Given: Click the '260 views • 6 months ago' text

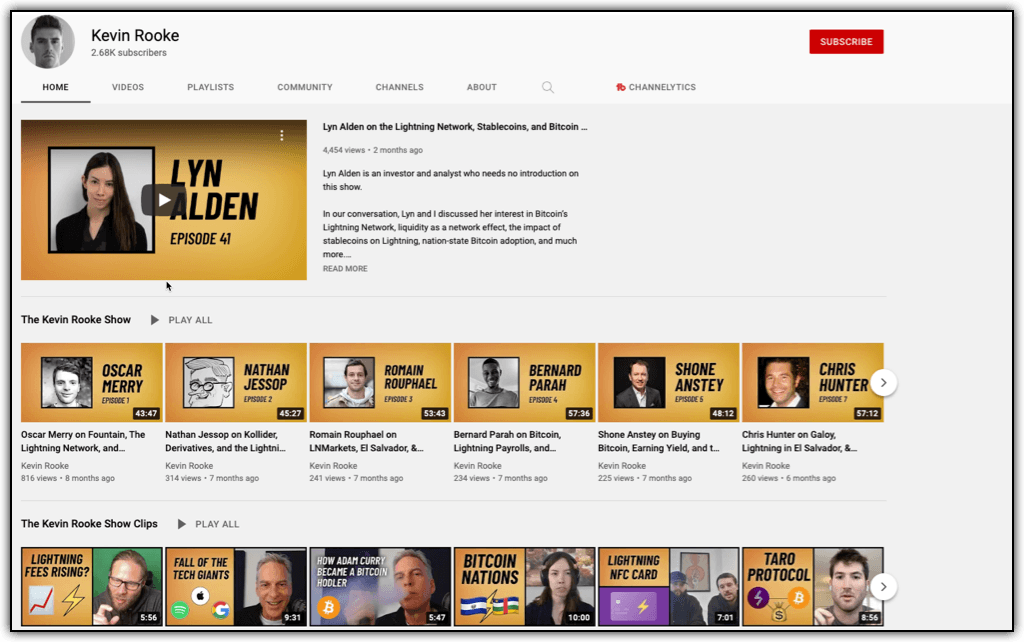Looking at the screenshot, I should click(789, 478).
